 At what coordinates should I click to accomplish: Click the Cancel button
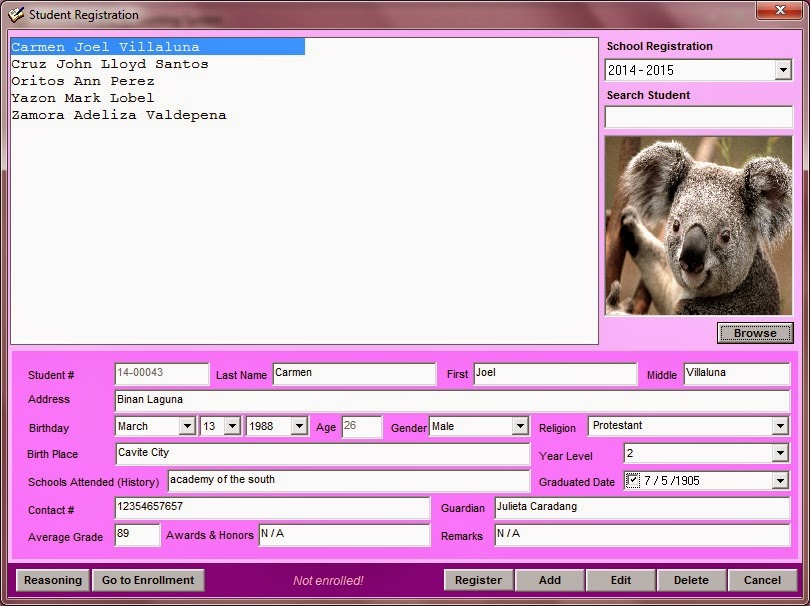762,580
